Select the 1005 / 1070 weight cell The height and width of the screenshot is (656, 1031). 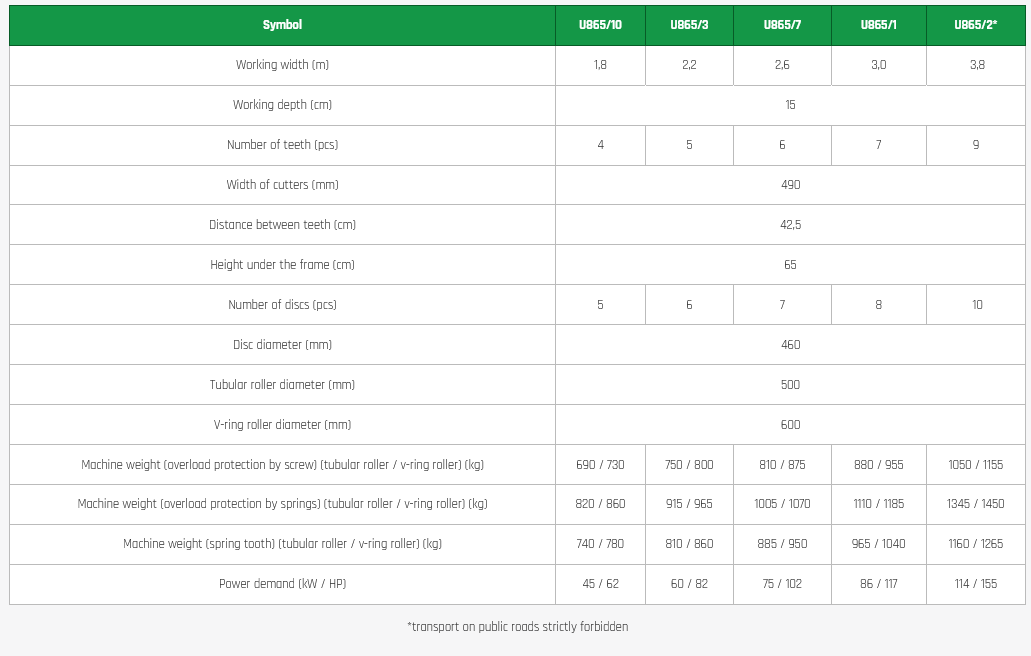pos(782,504)
